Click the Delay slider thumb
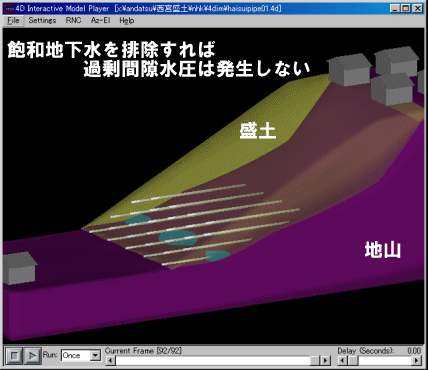The width and height of the screenshot is (428, 370). pyautogui.click(x=353, y=361)
